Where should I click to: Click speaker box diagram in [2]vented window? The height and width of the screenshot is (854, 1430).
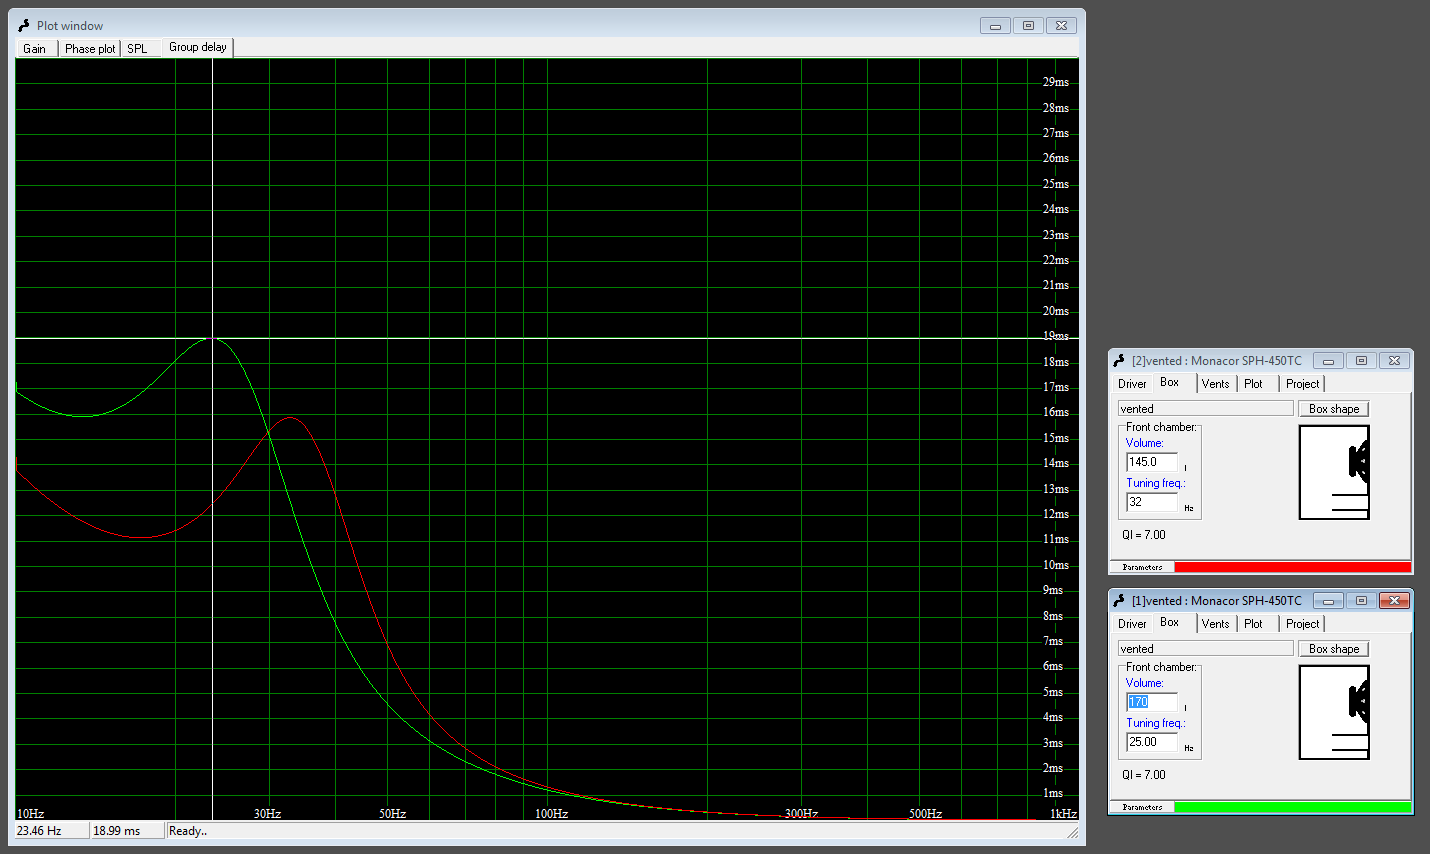(x=1334, y=472)
